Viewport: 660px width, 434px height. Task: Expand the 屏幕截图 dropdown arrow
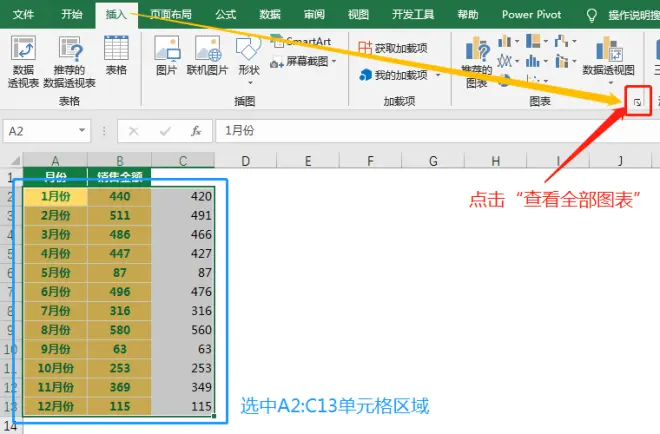[x=334, y=62]
